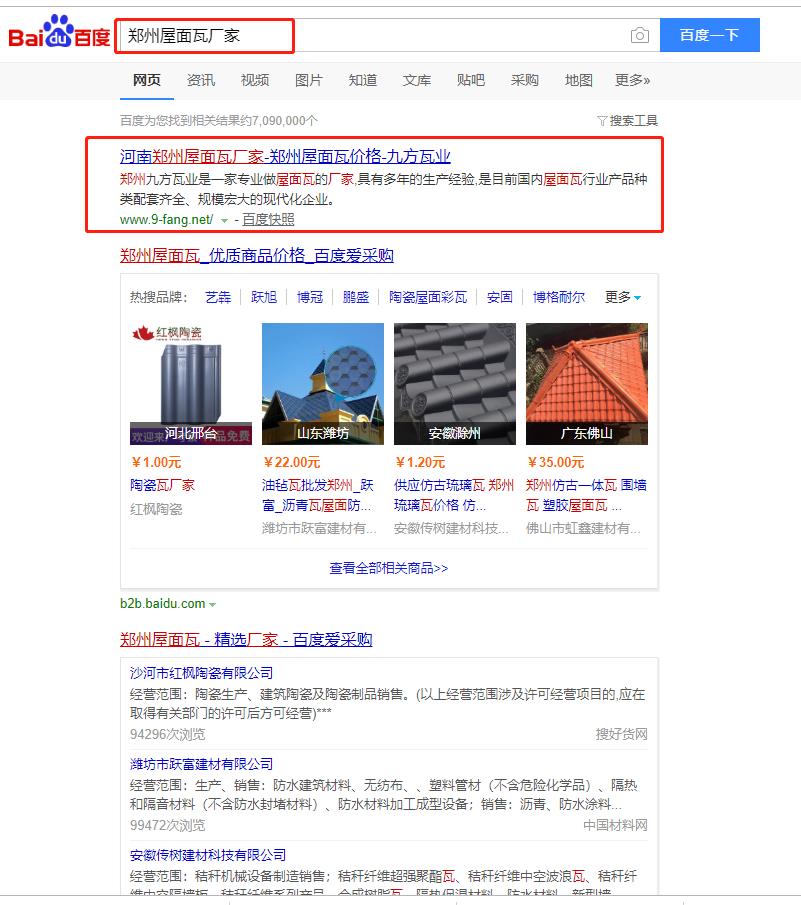
Task: Click the 中国材料网 source label
Action: (x=615, y=825)
